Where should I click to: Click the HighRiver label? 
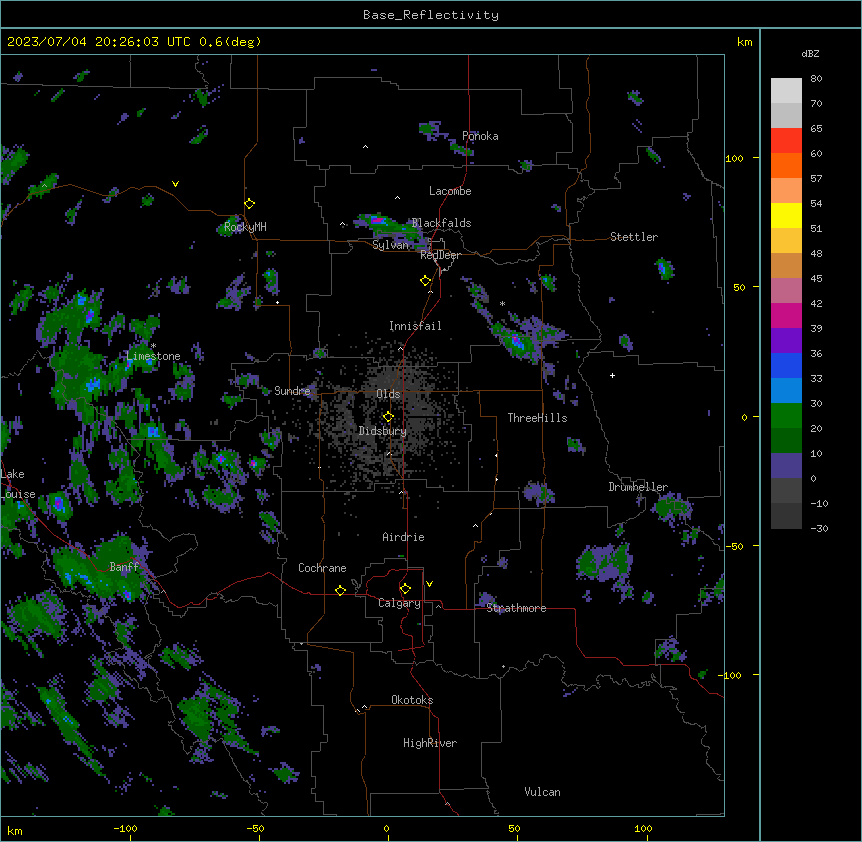pos(430,743)
